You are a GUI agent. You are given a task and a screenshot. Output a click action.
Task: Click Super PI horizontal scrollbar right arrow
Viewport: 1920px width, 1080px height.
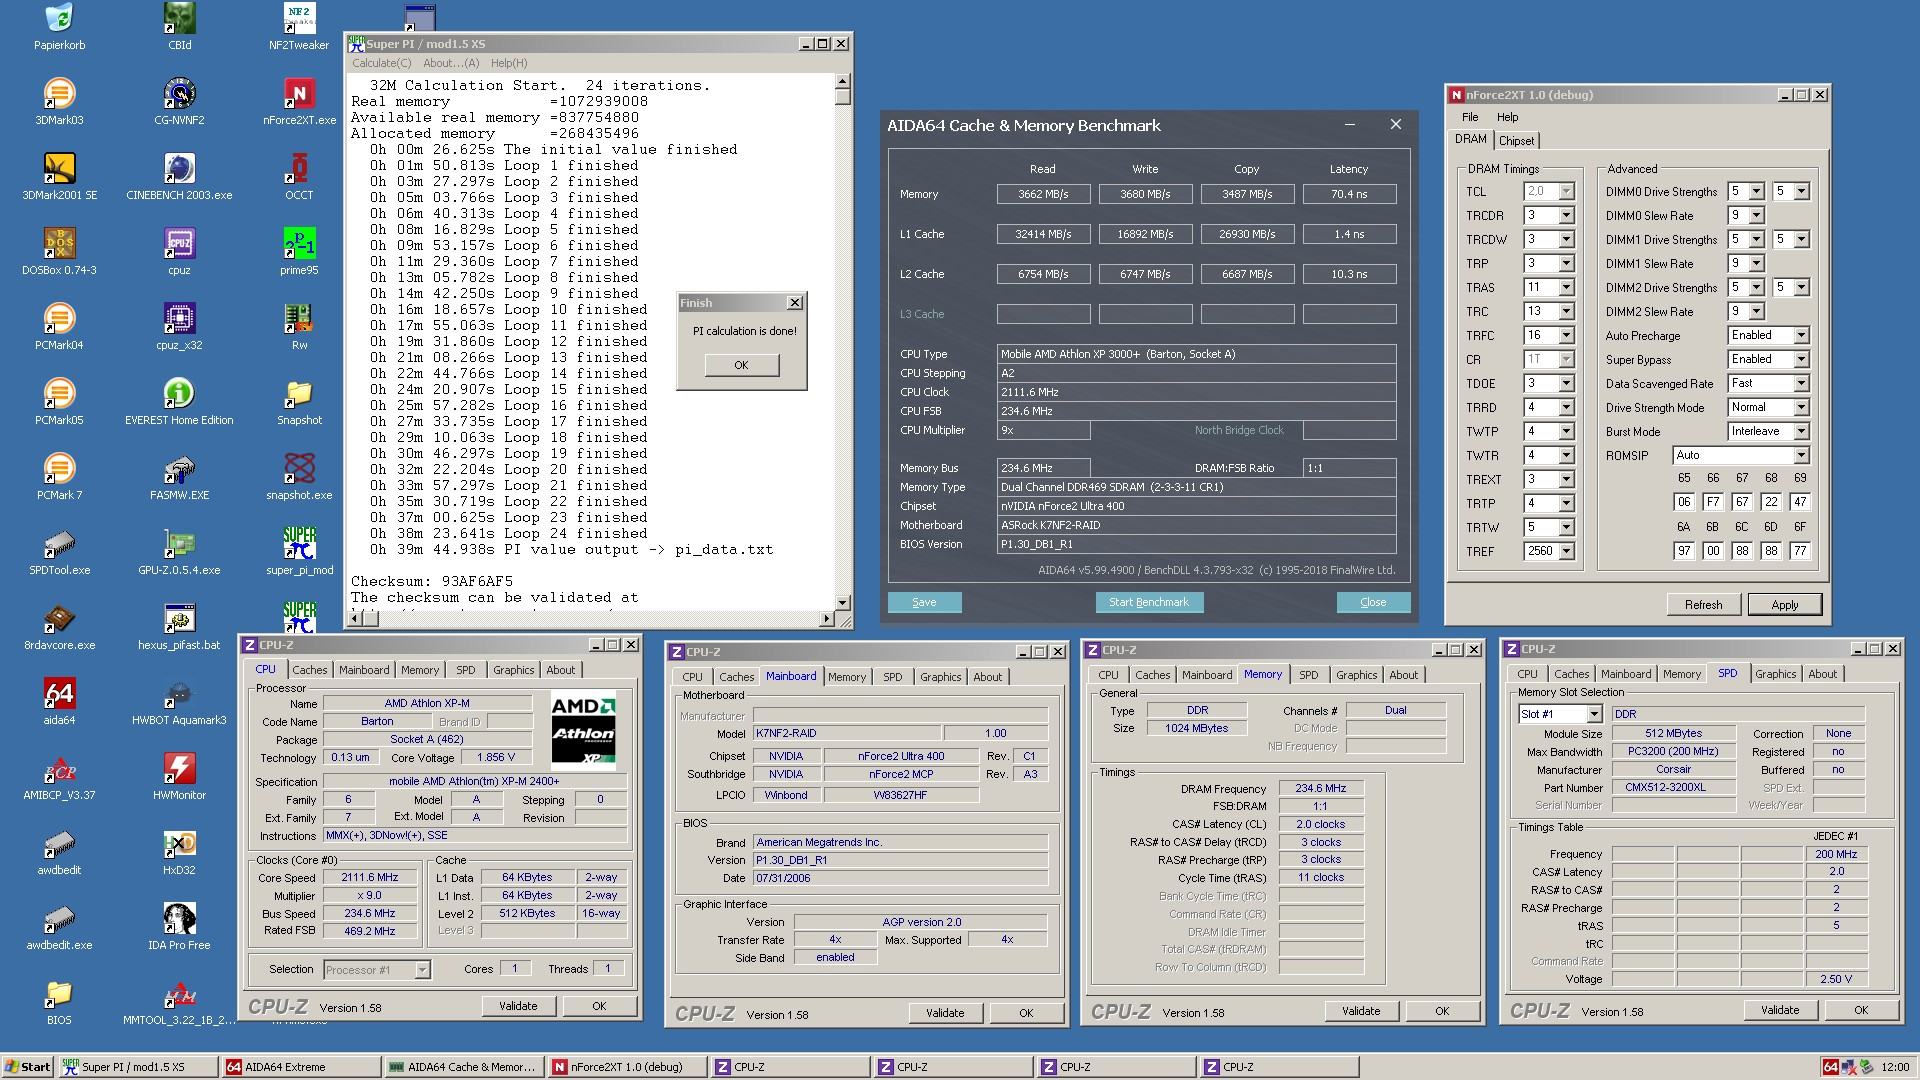coord(826,619)
